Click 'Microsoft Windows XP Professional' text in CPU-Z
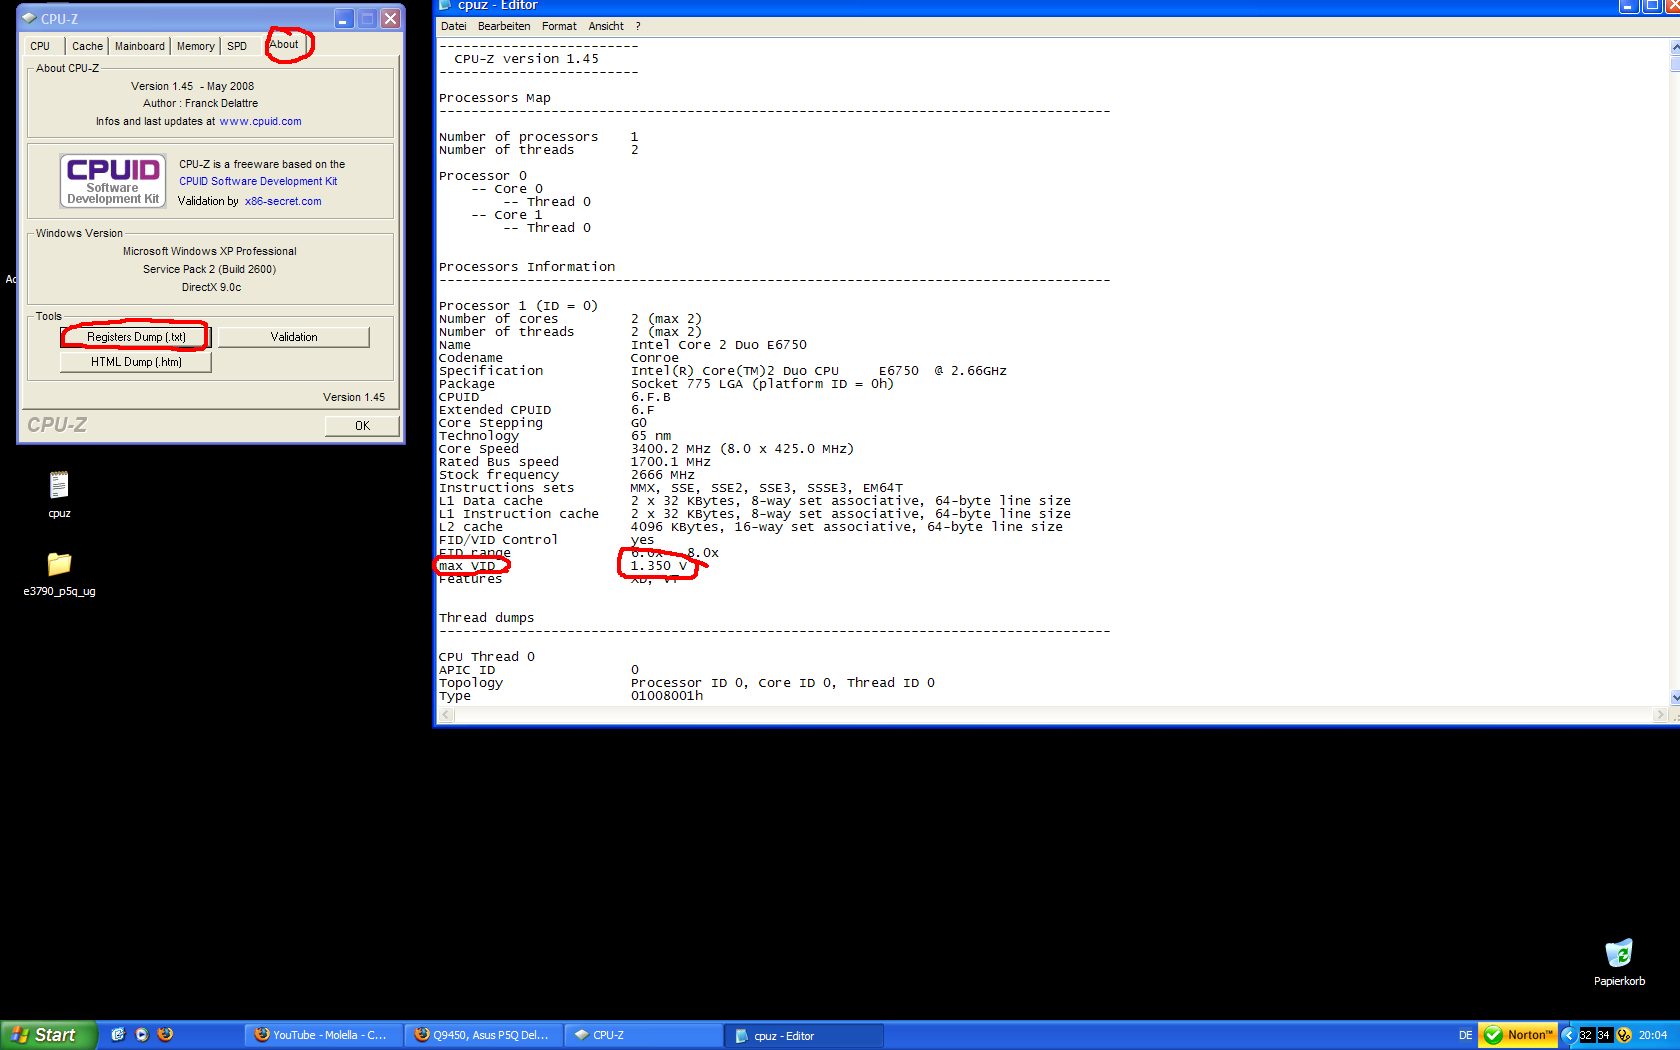The image size is (1680, 1050). pyautogui.click(x=210, y=251)
